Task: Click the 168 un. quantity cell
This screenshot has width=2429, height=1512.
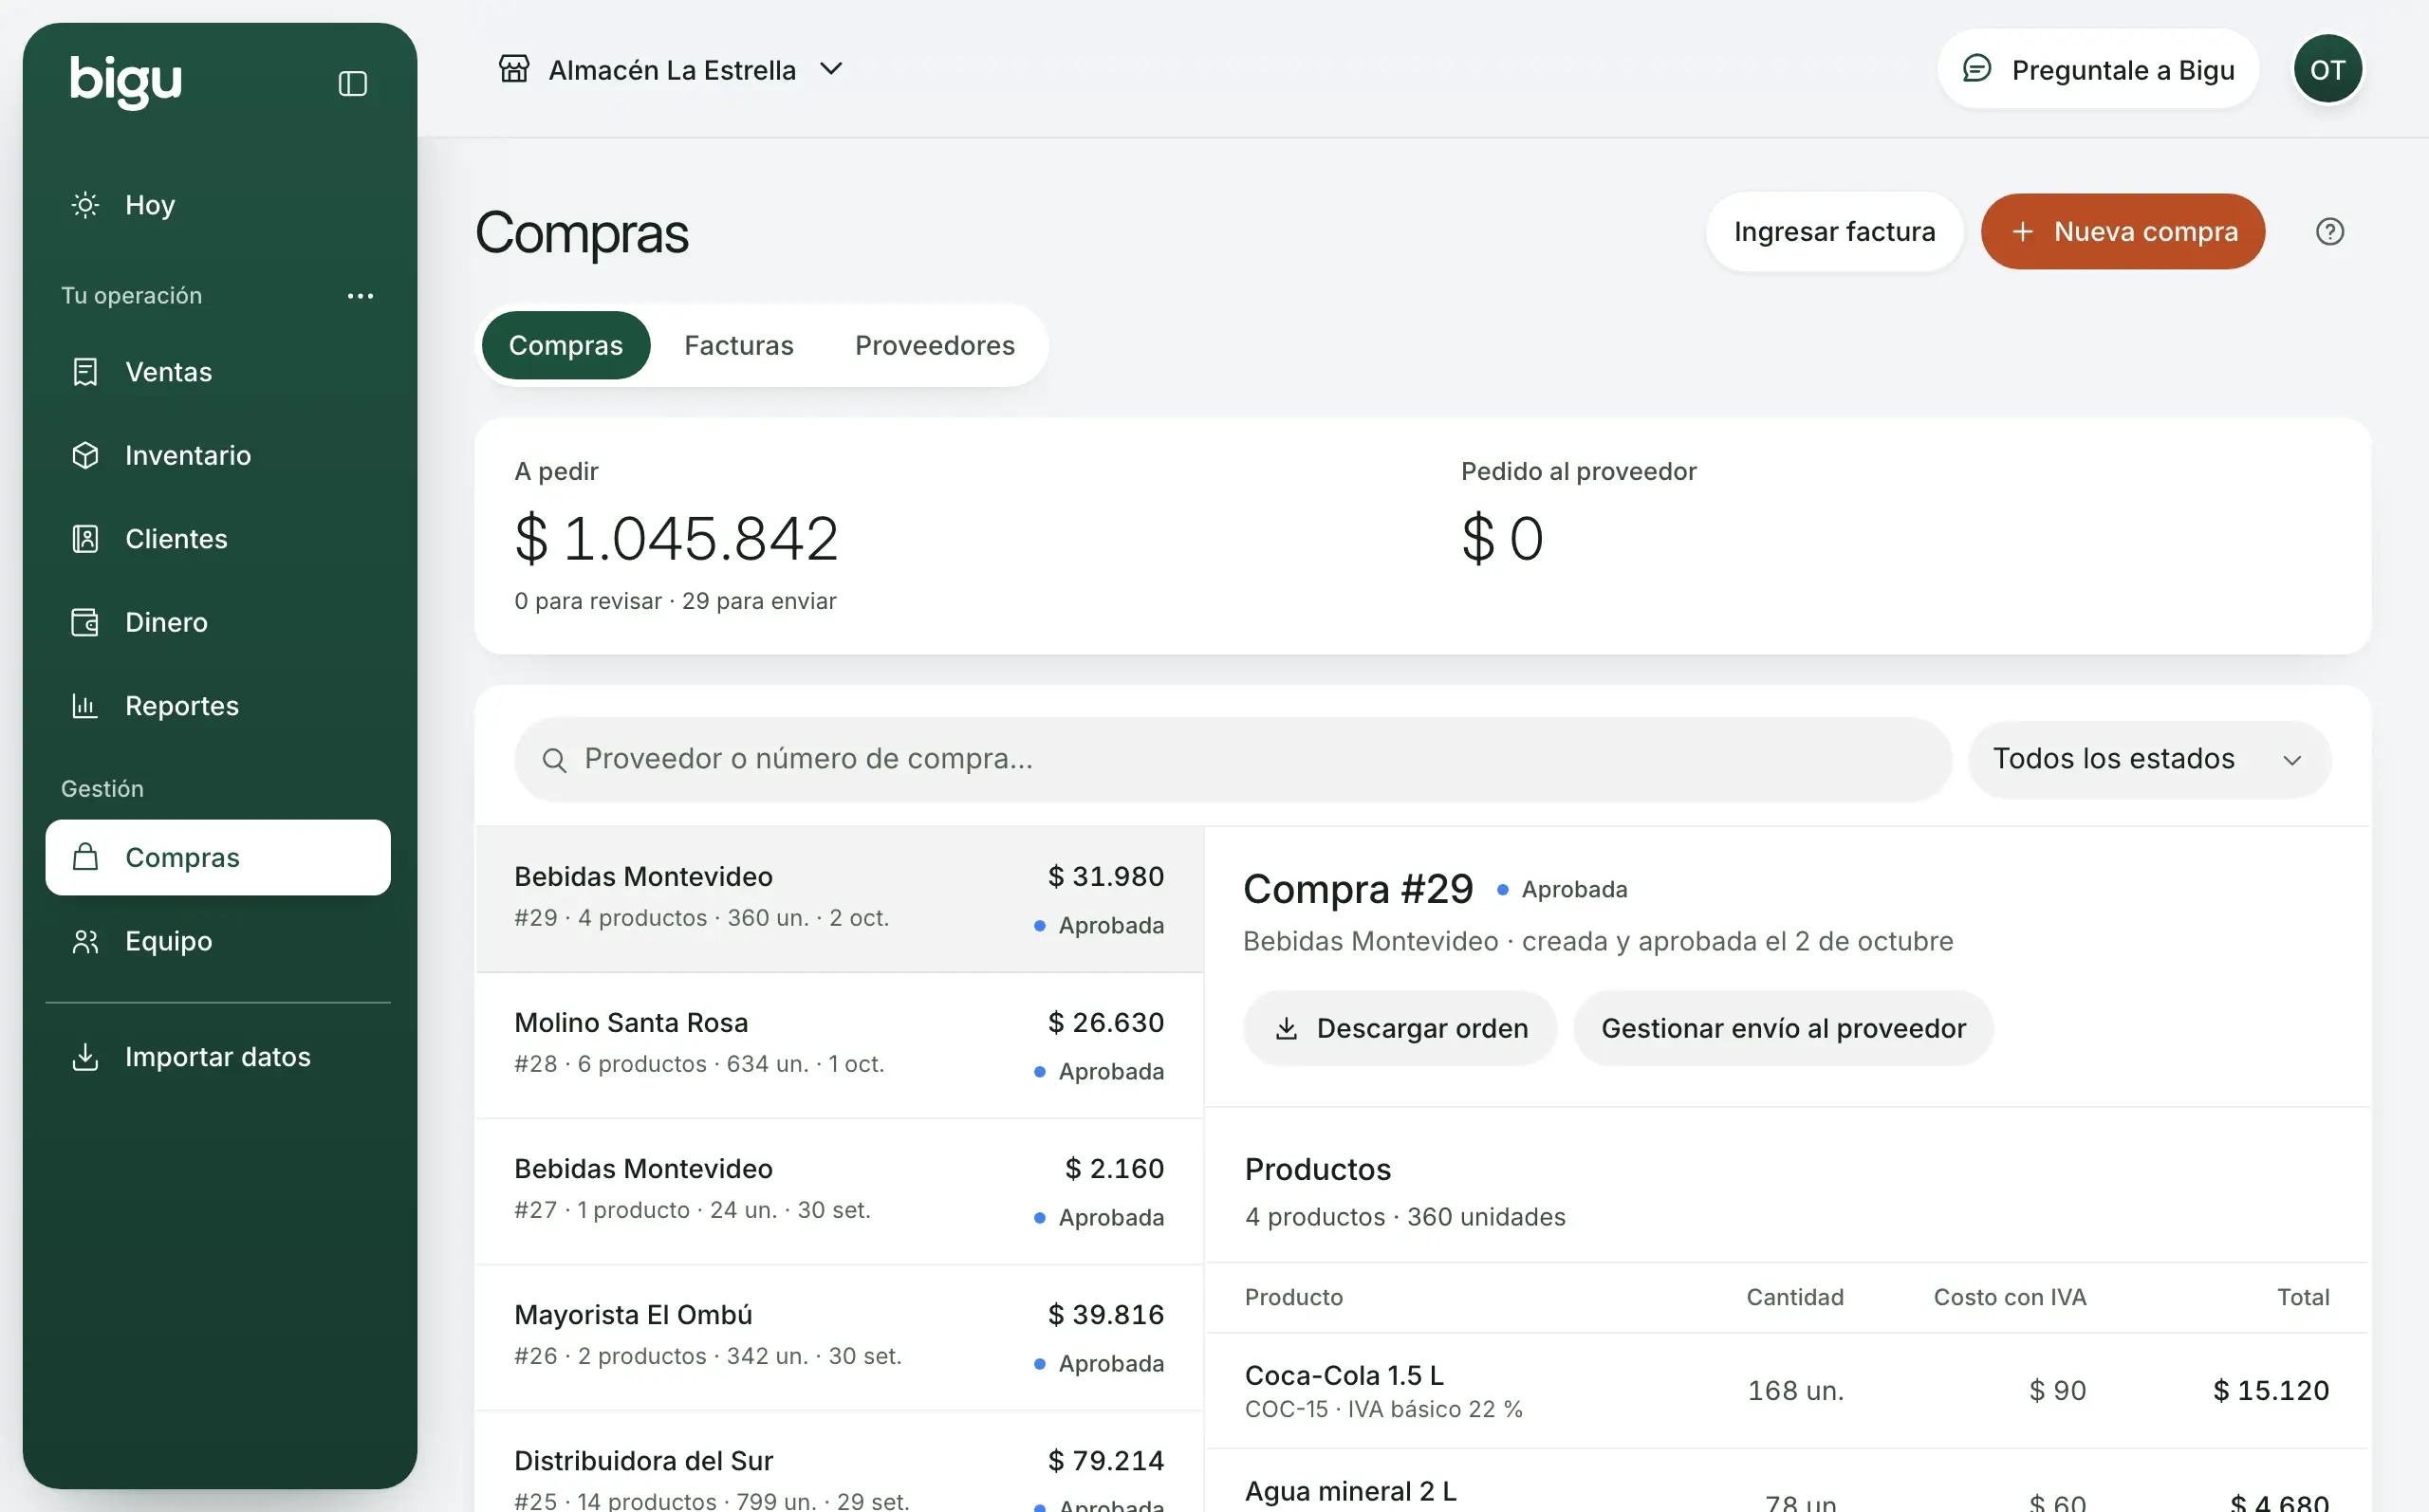Action: click(1795, 1391)
